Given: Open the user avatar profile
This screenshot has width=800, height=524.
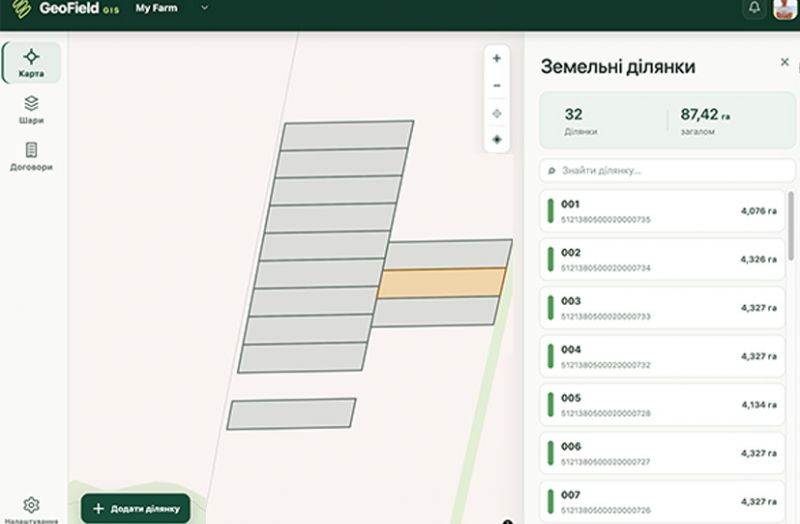Looking at the screenshot, I should [785, 9].
